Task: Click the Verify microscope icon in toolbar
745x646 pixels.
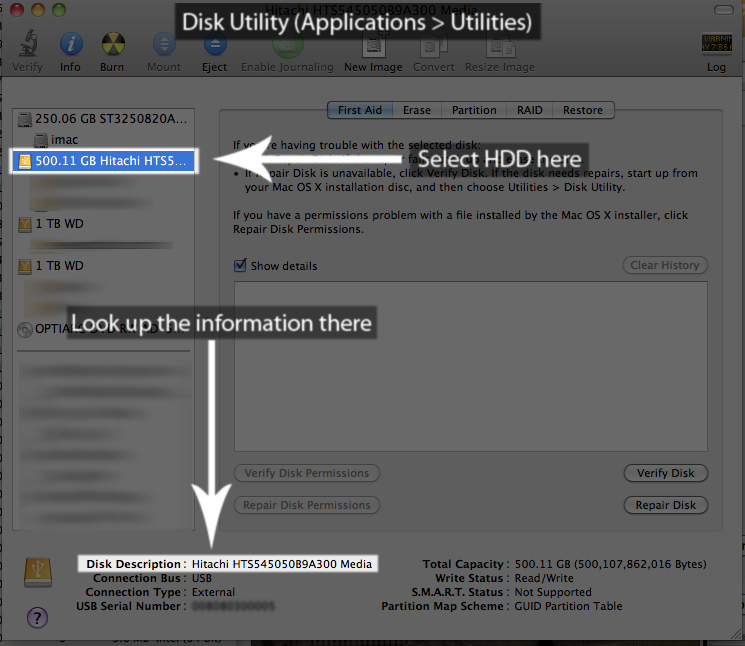Action: [29, 44]
